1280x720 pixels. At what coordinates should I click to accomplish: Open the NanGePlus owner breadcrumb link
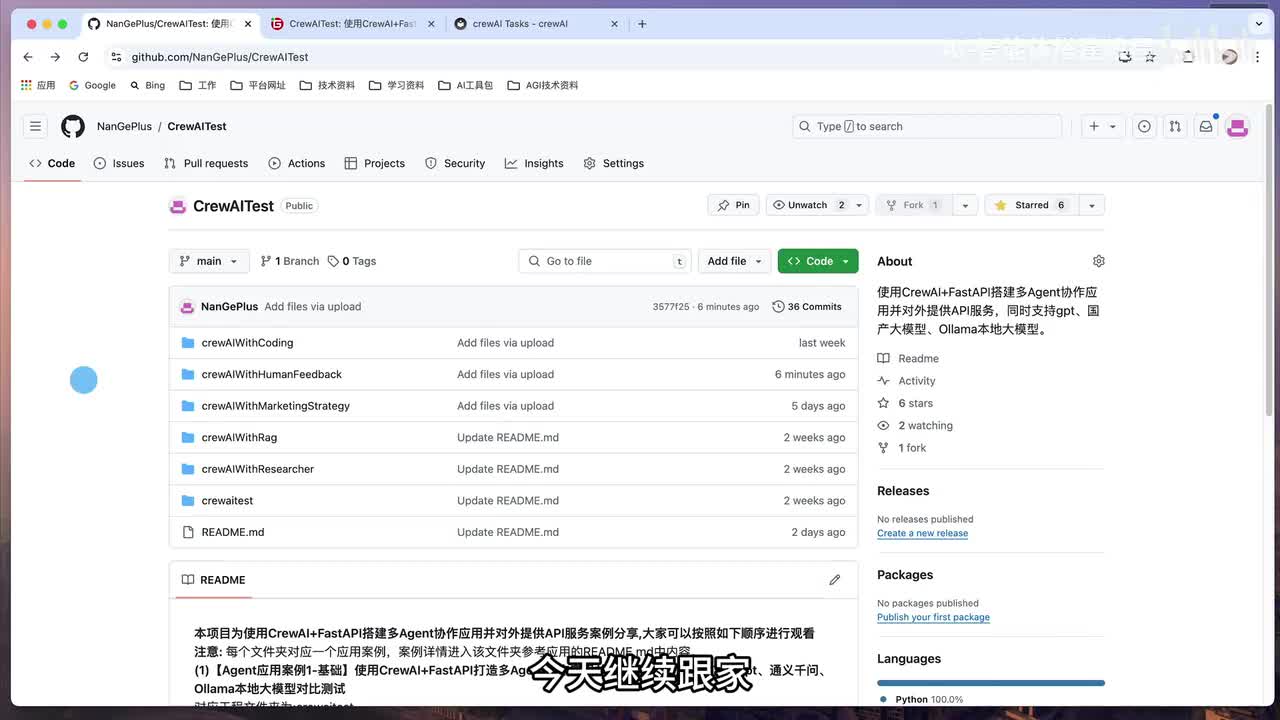[124, 126]
